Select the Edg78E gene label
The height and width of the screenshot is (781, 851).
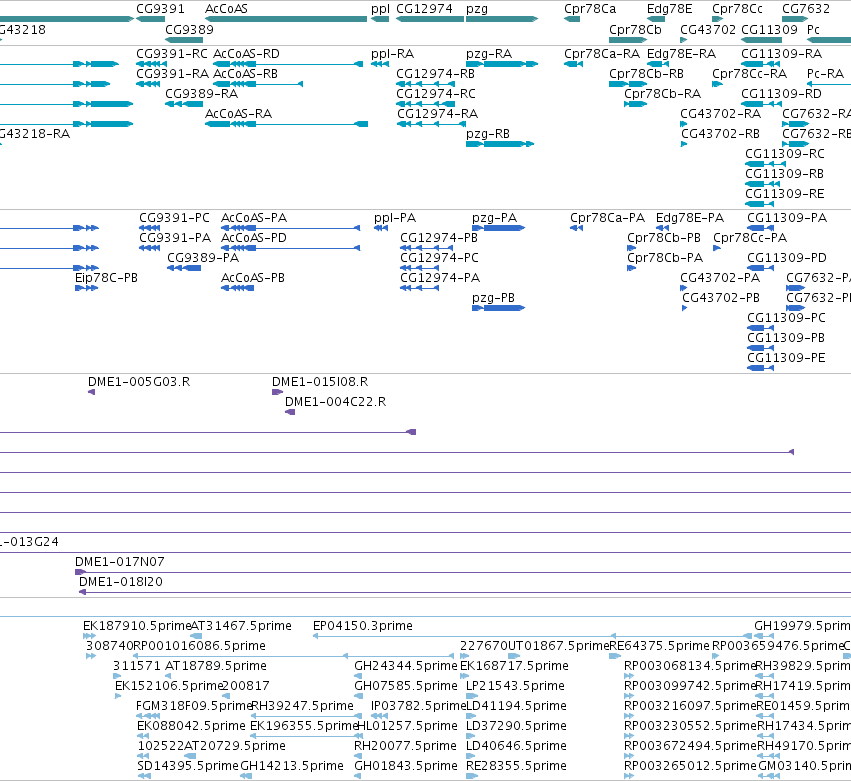(670, 9)
